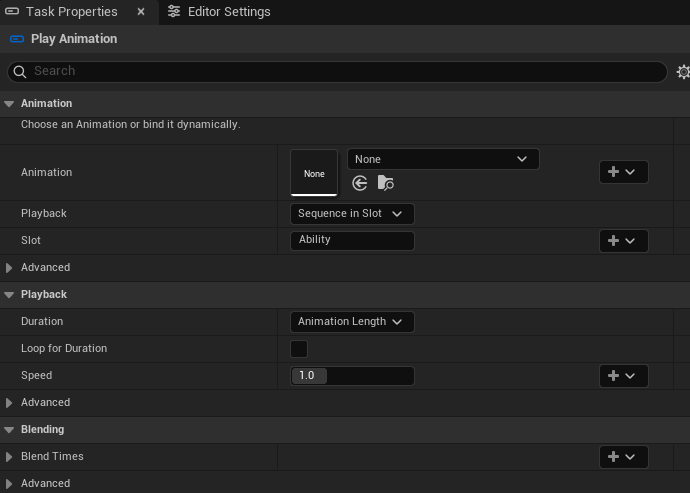Click the Play Animation title text
Screen dimensions: 690x493
(x=74, y=39)
